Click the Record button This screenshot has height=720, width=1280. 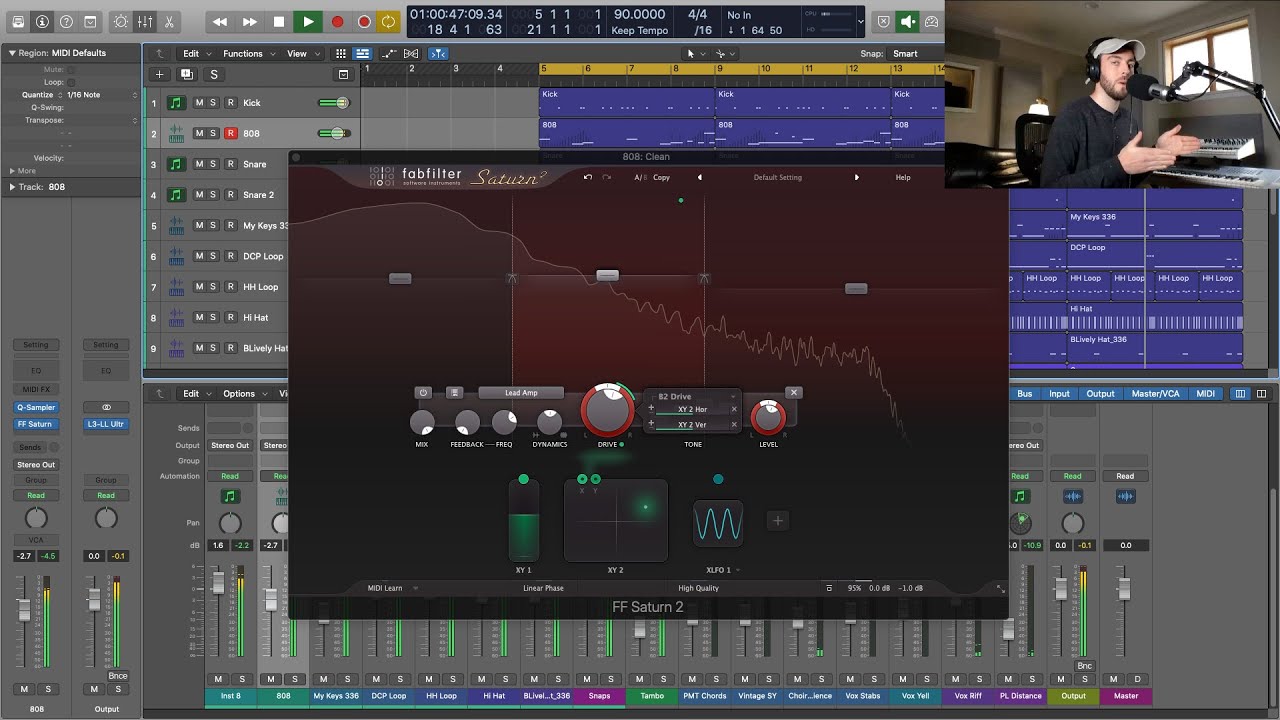(x=337, y=21)
